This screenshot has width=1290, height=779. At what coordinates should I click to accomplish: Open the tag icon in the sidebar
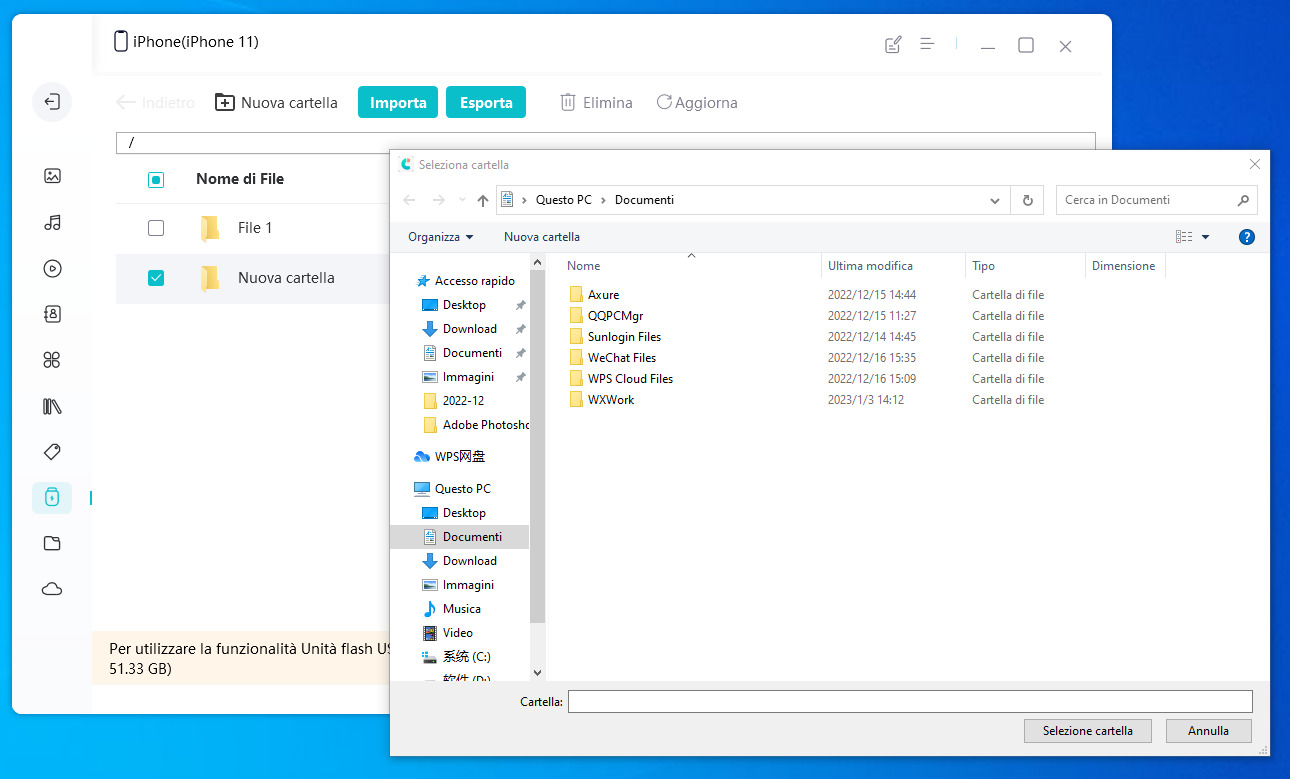point(52,452)
